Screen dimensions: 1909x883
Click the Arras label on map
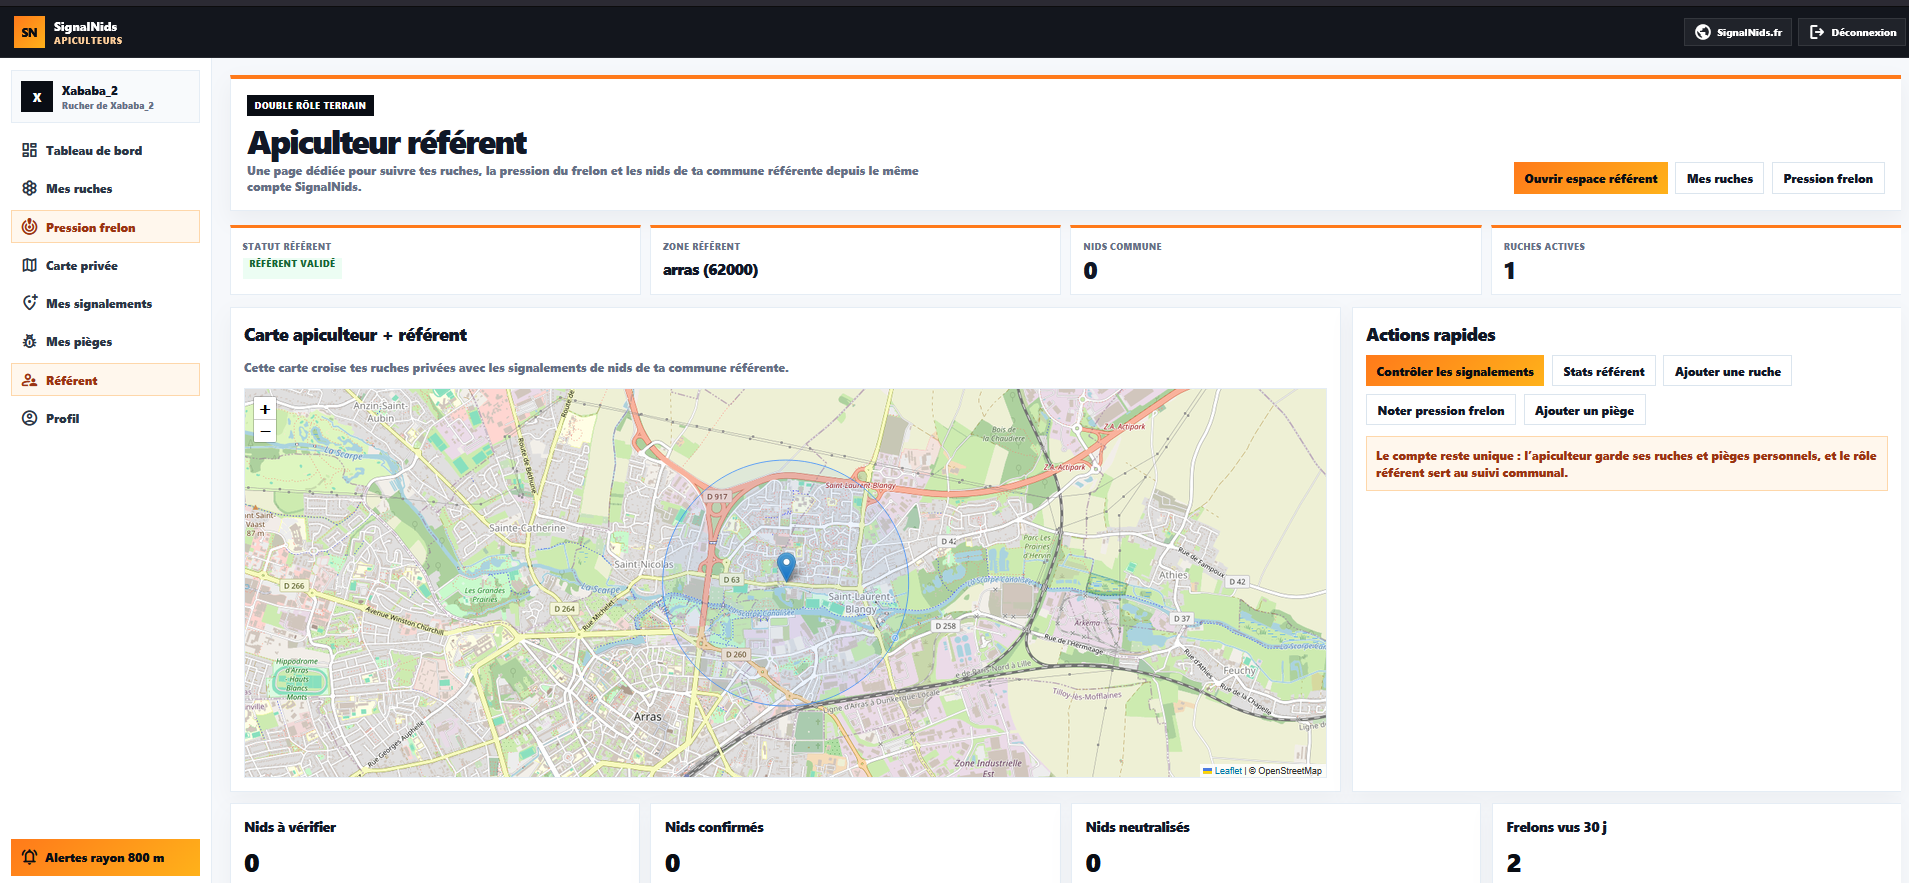pyautogui.click(x=647, y=717)
